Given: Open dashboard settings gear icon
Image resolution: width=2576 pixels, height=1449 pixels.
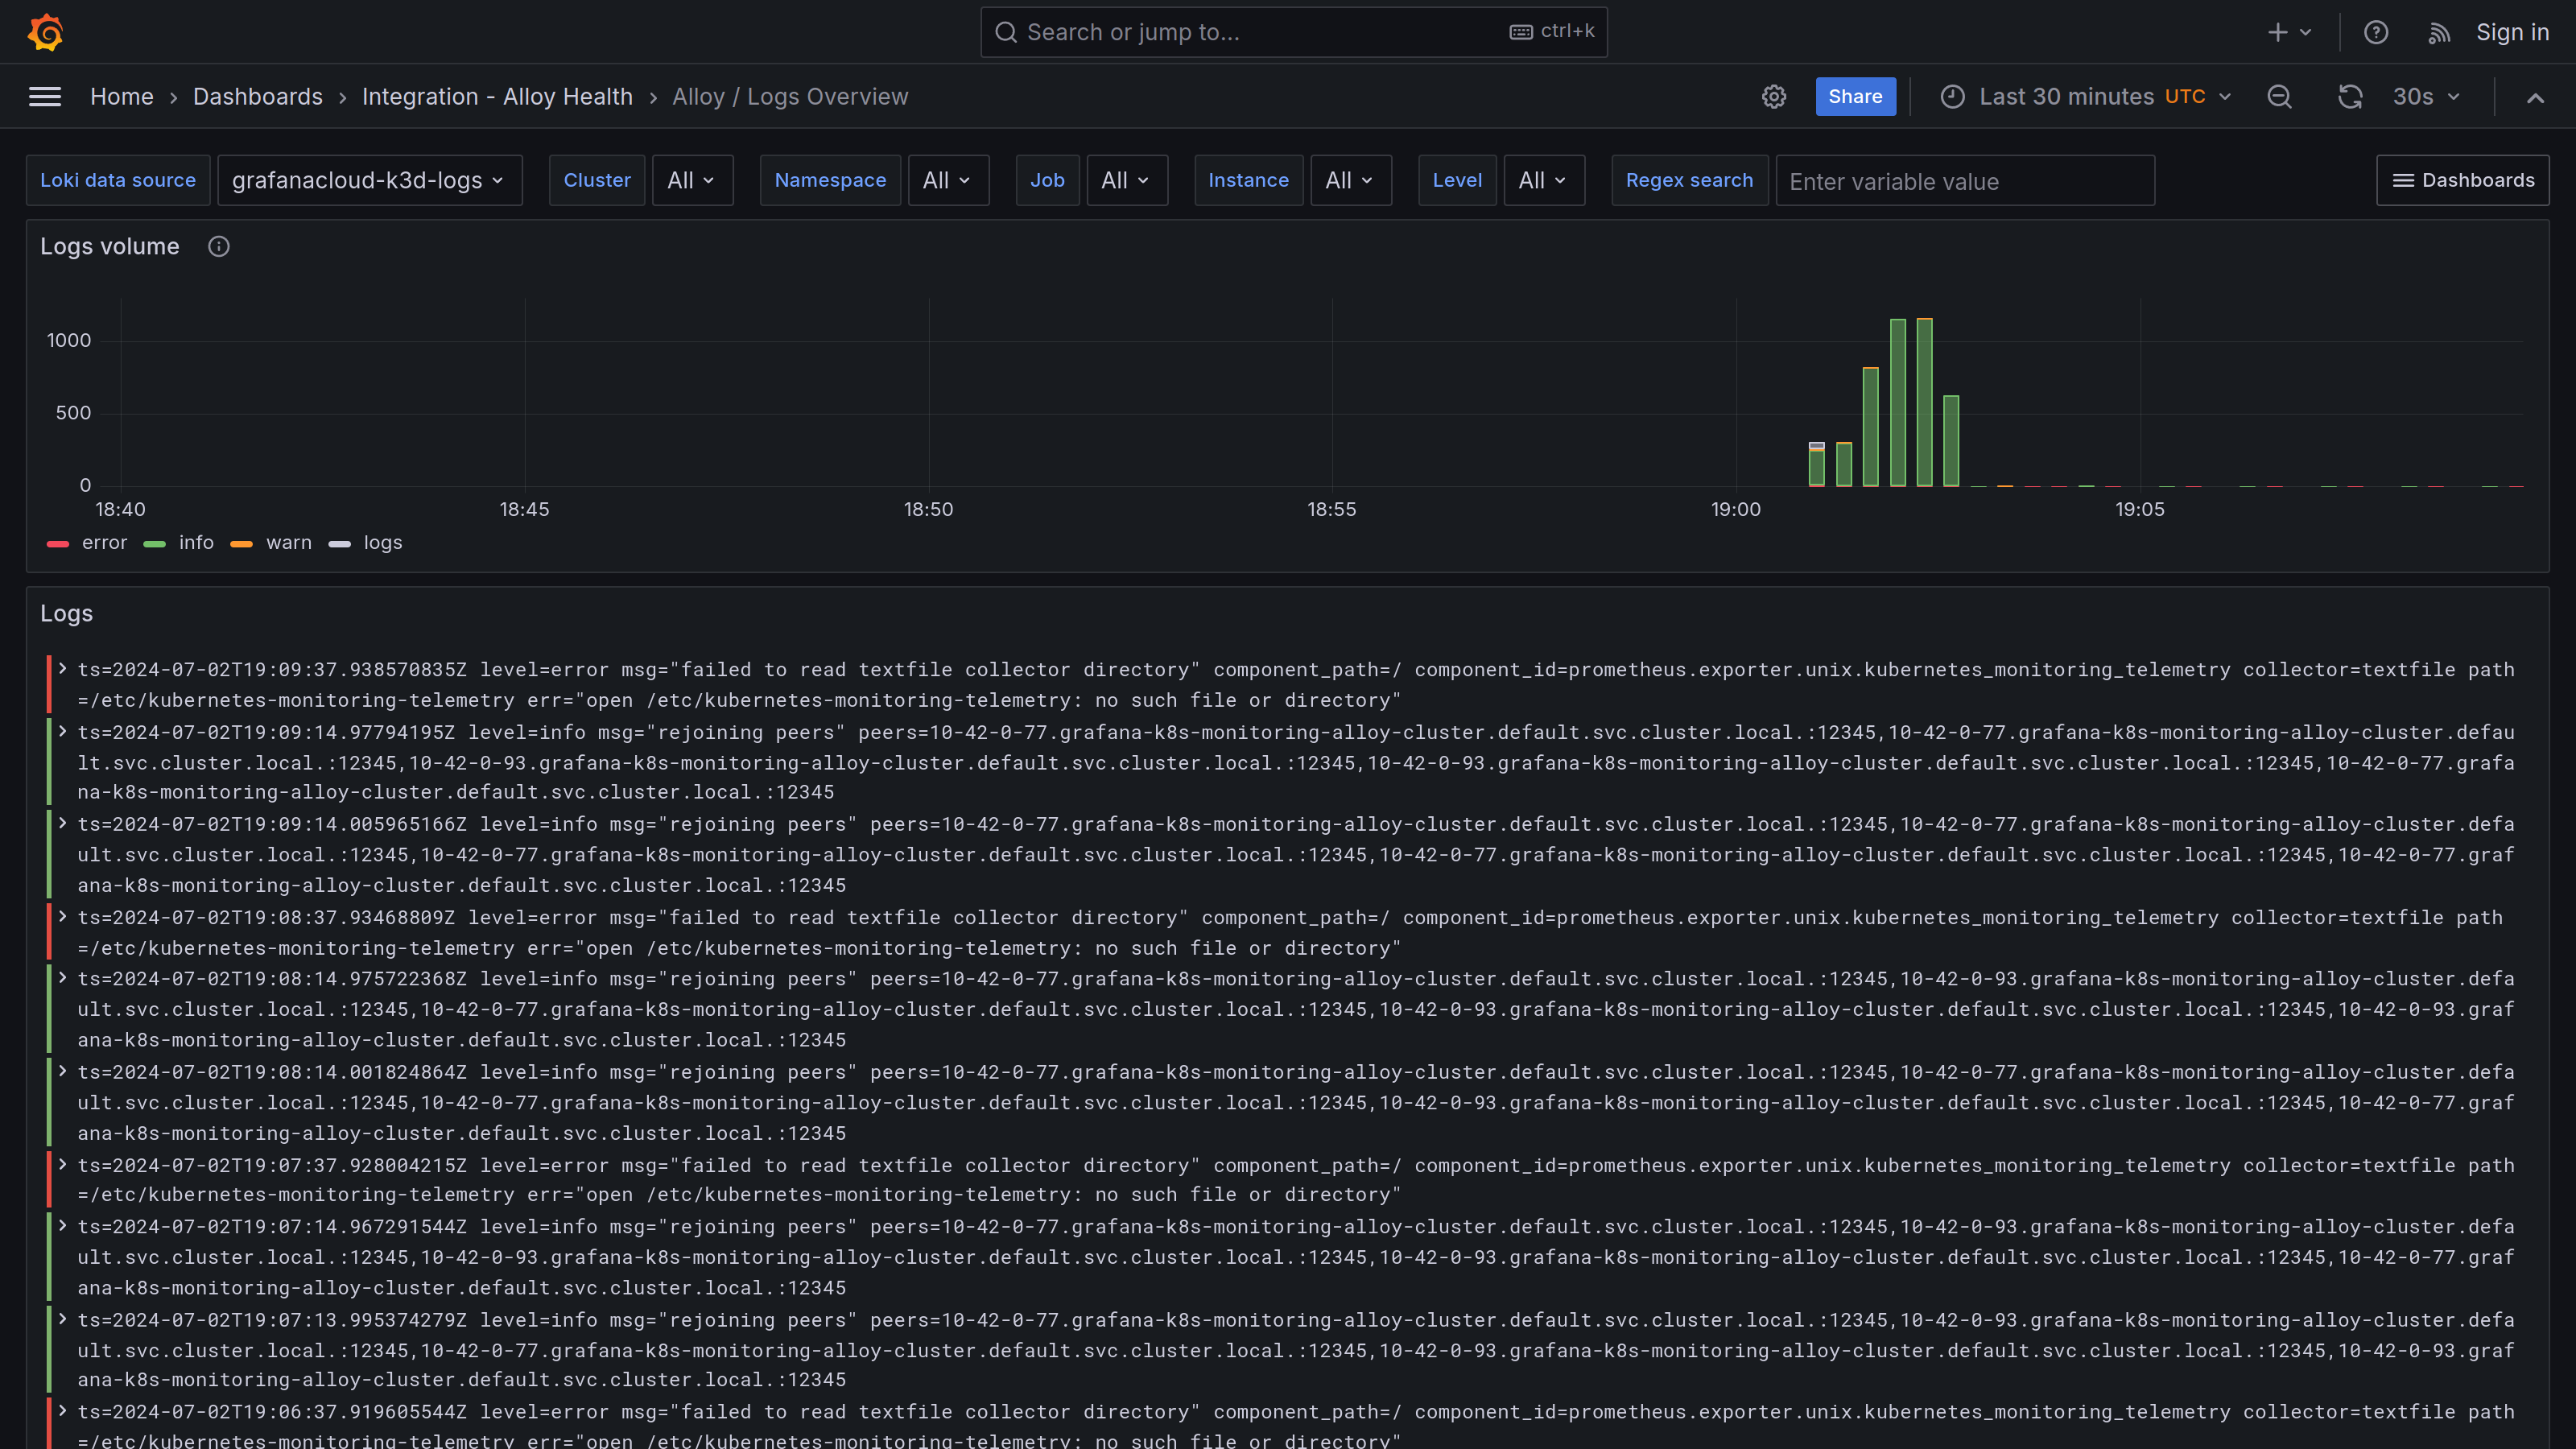Looking at the screenshot, I should pos(1774,97).
